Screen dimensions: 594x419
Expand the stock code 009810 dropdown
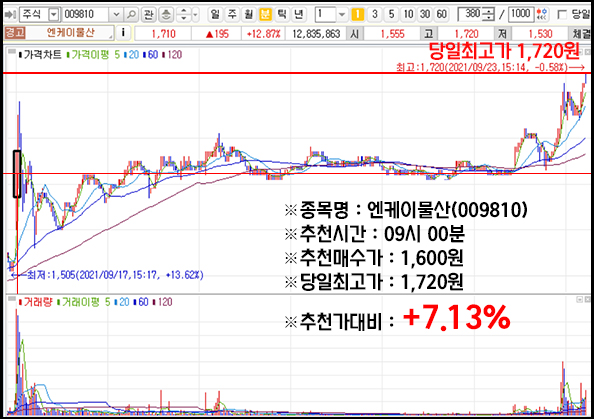click(x=116, y=14)
